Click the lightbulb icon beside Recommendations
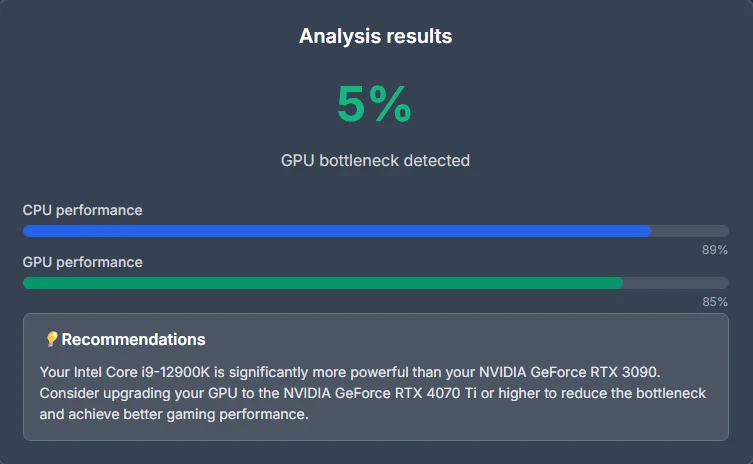 click(x=52, y=340)
